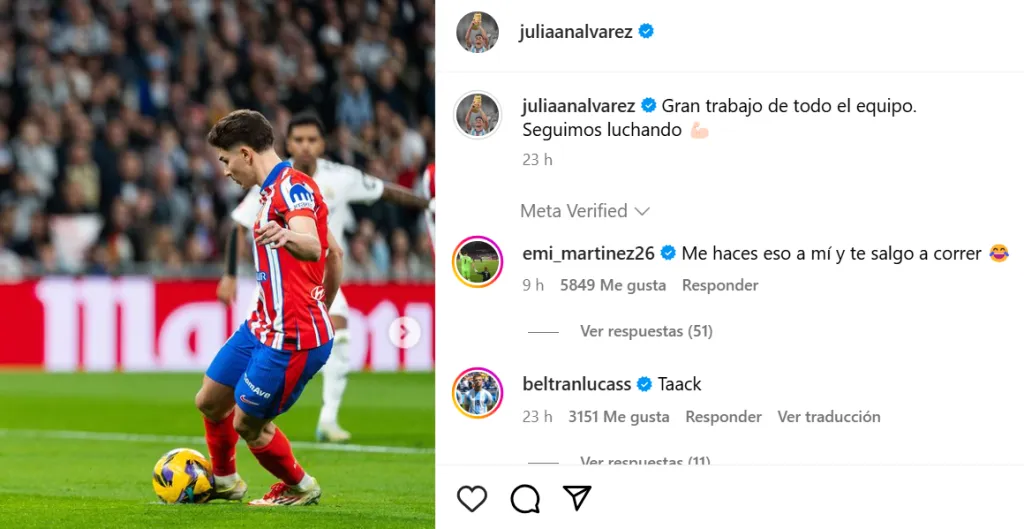Click the post photo of the player

click(217, 264)
